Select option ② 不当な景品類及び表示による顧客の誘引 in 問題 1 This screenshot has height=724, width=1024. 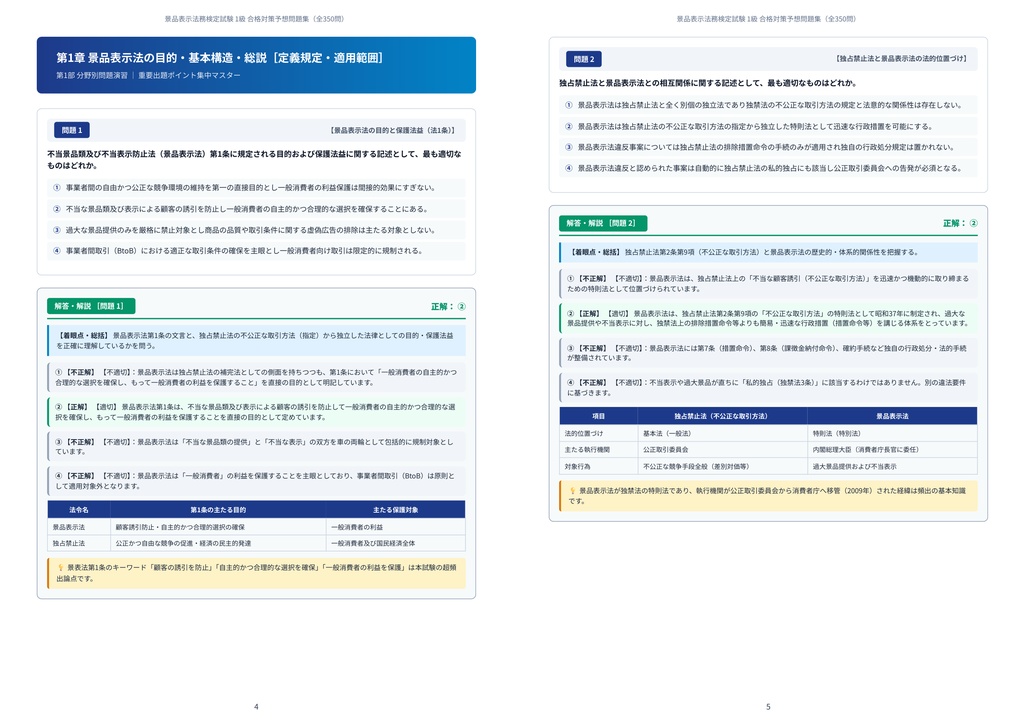tap(256, 209)
